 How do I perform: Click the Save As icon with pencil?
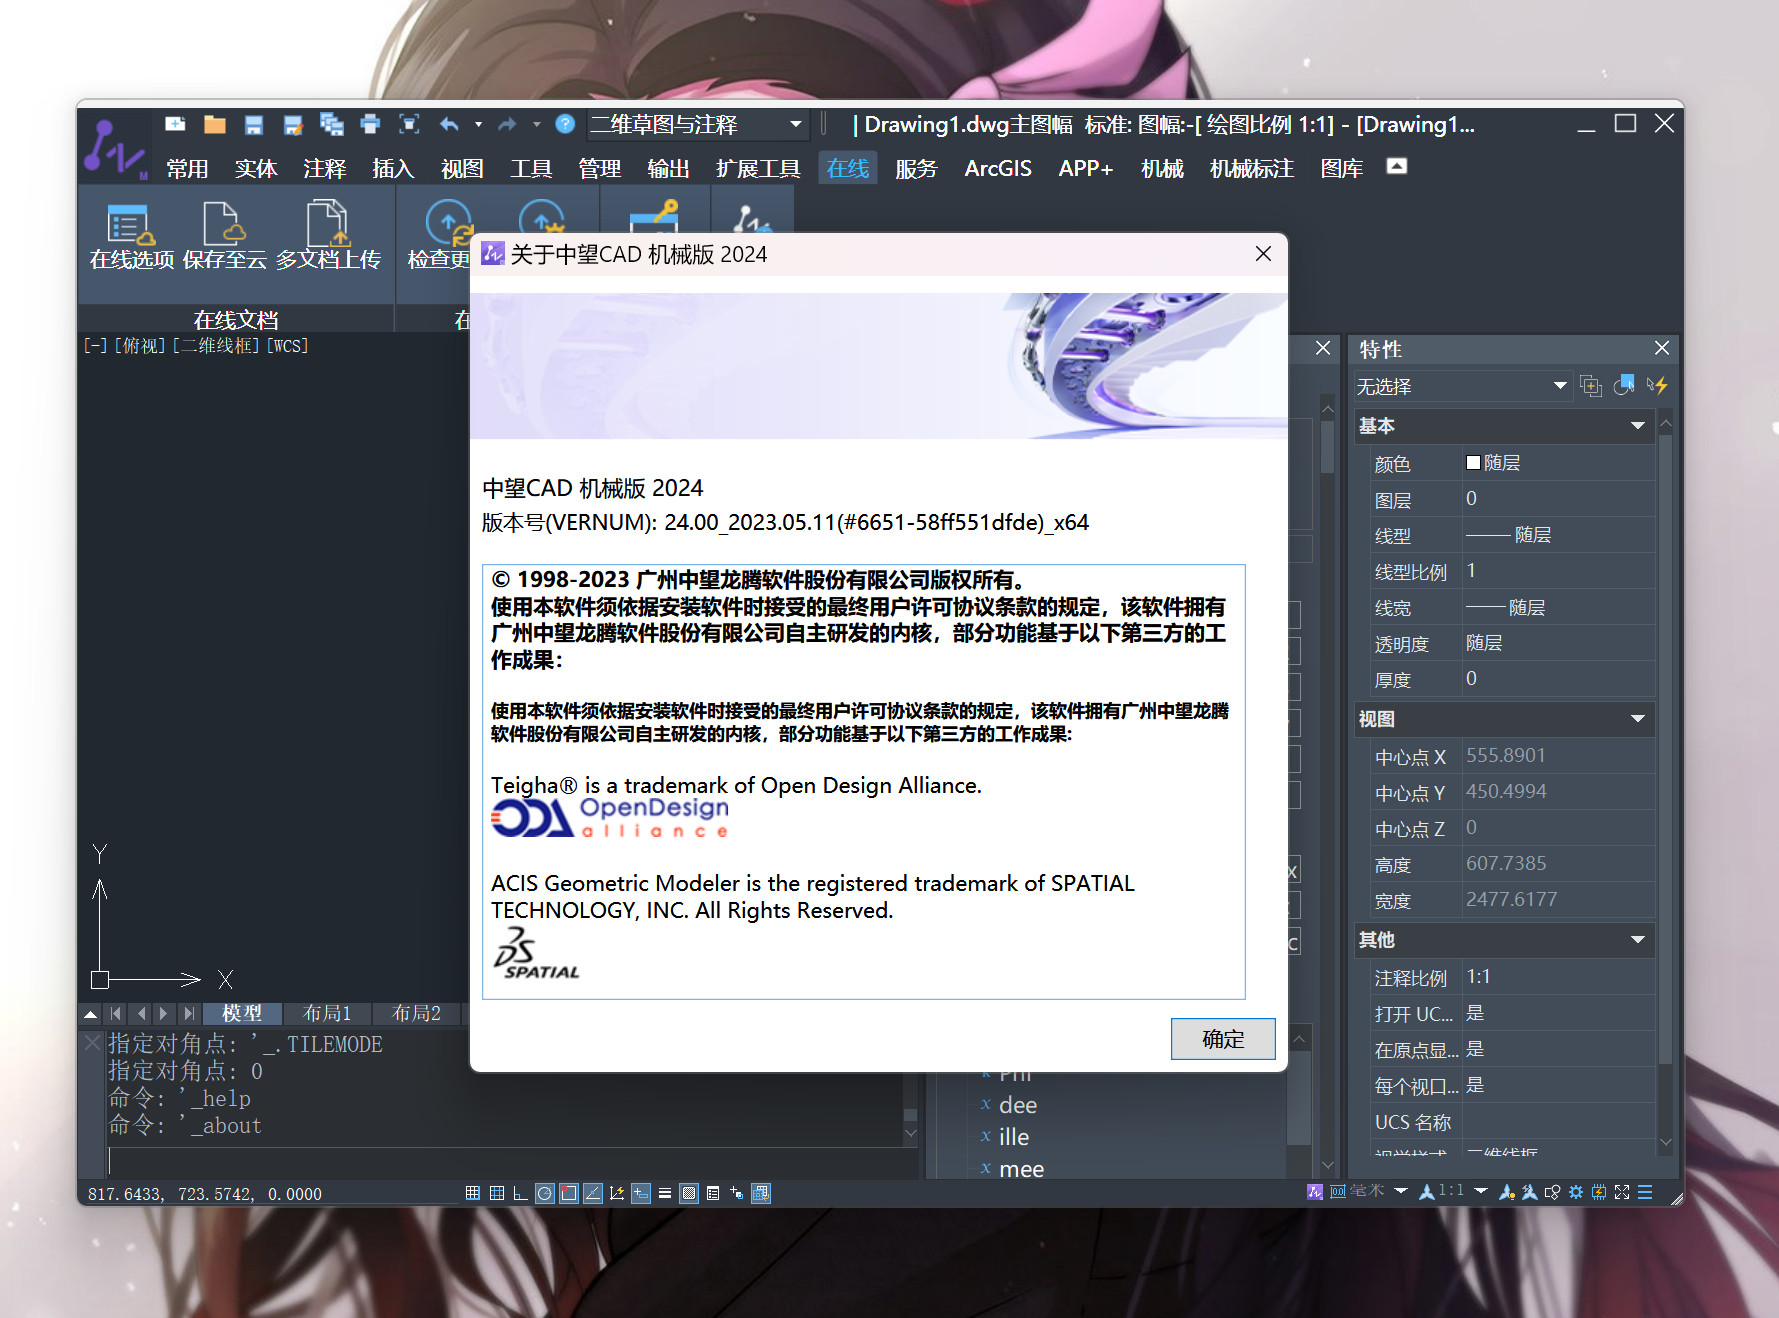point(293,124)
